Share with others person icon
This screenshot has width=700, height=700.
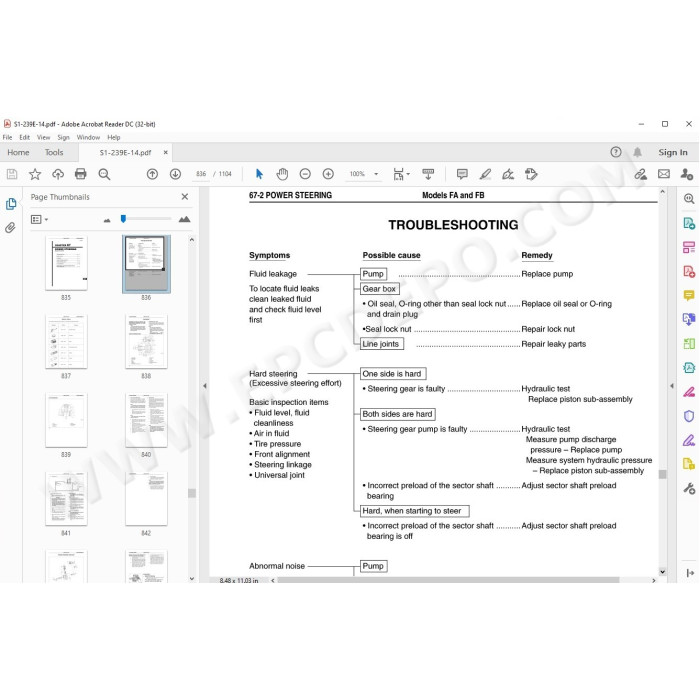[687, 174]
